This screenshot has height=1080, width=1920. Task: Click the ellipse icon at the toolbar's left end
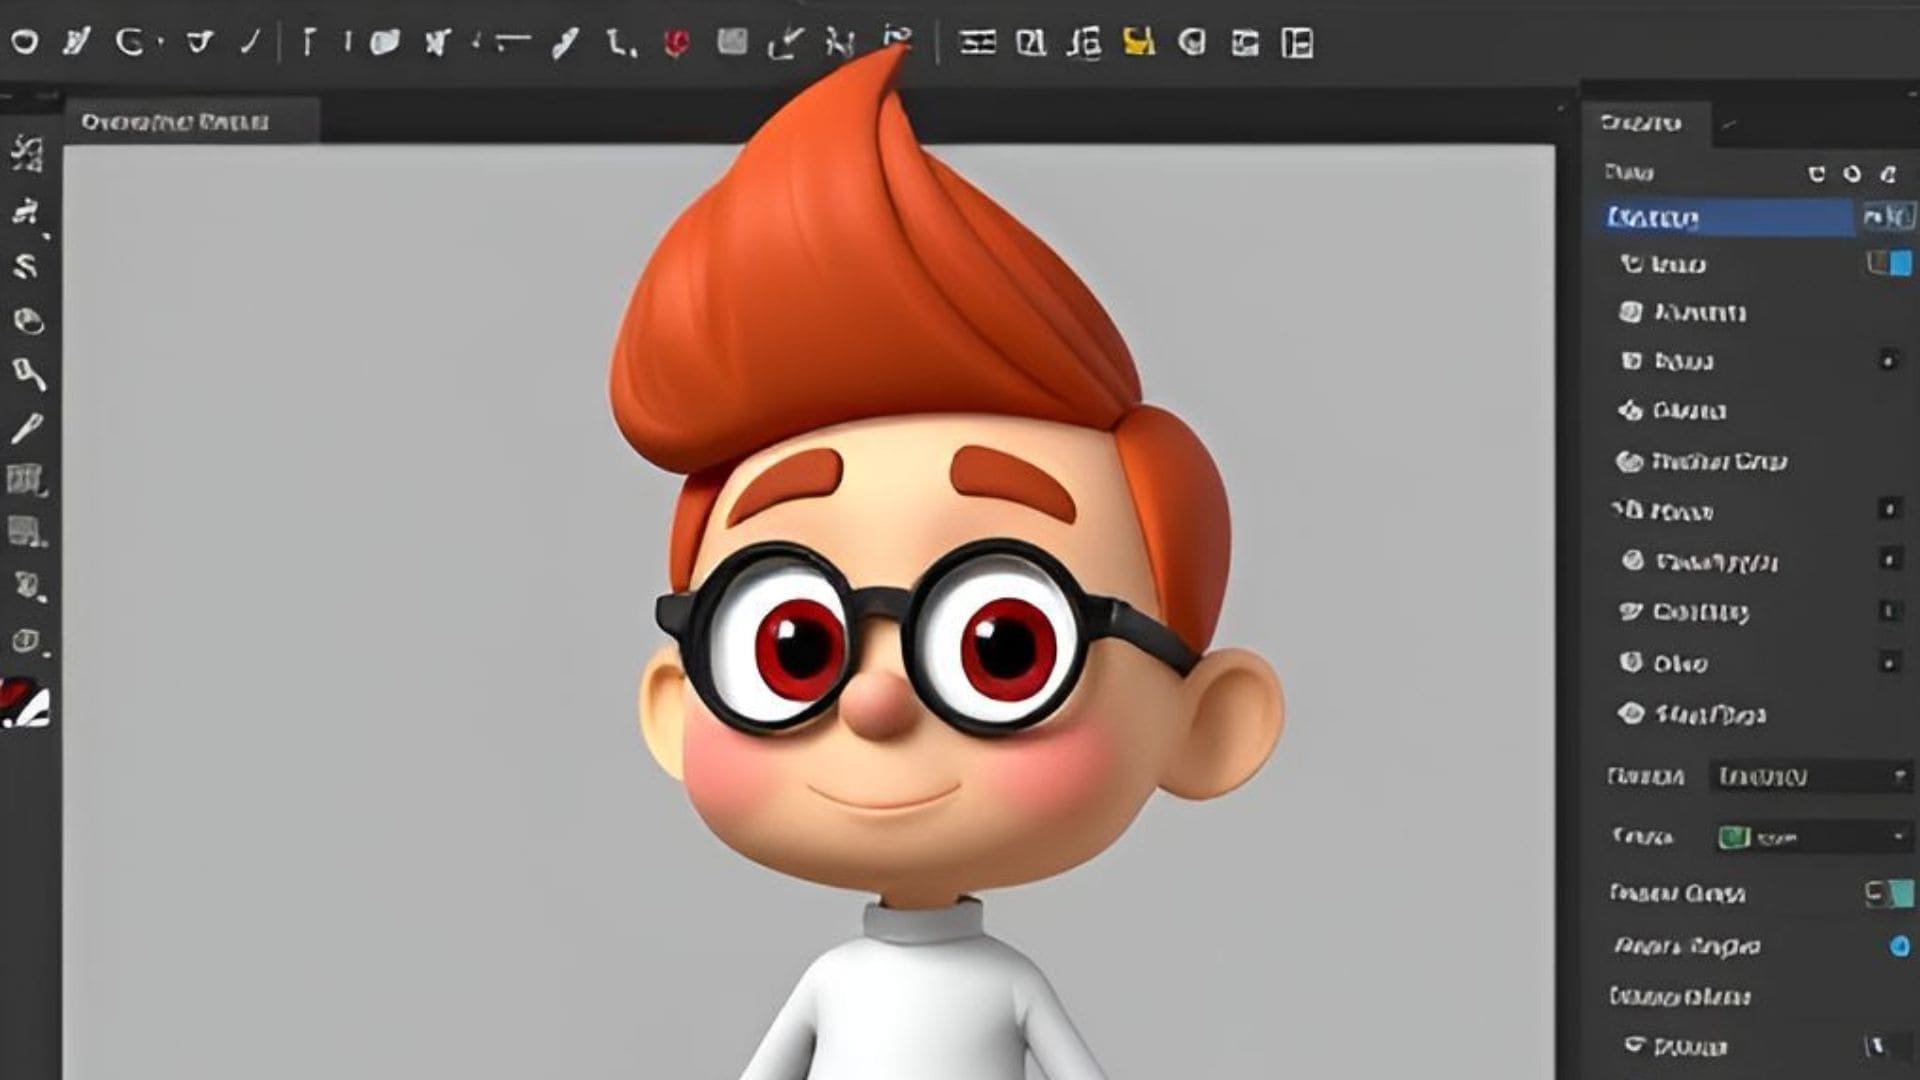(x=24, y=42)
